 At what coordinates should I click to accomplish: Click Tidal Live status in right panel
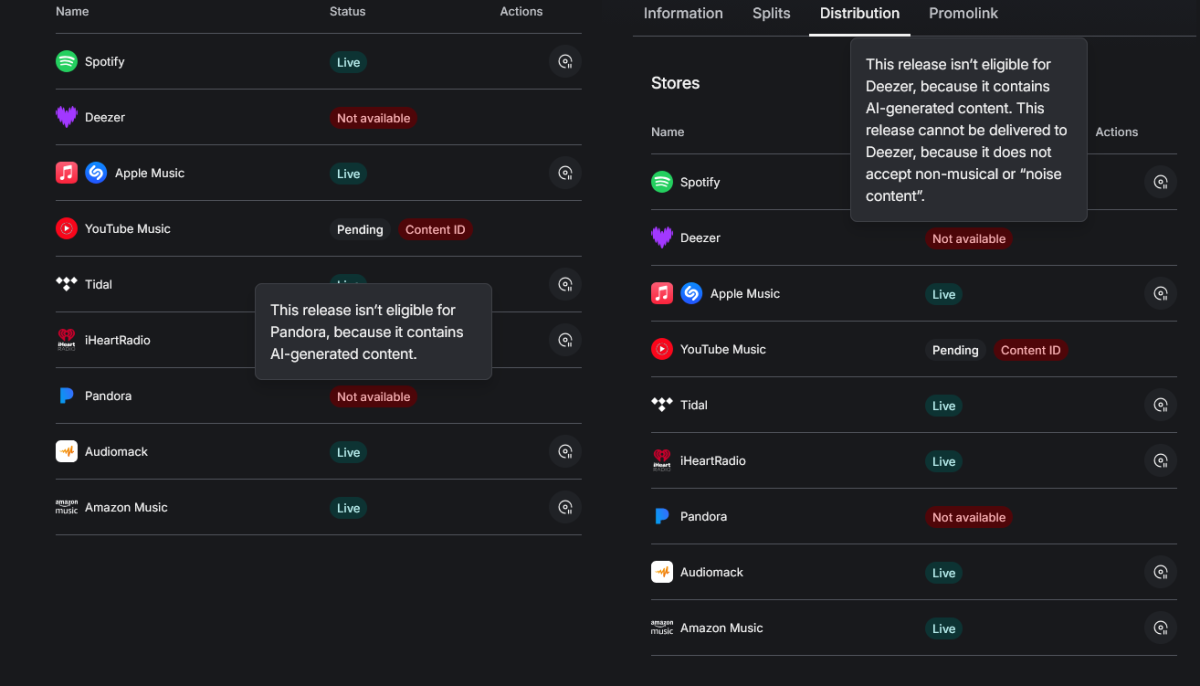click(944, 406)
